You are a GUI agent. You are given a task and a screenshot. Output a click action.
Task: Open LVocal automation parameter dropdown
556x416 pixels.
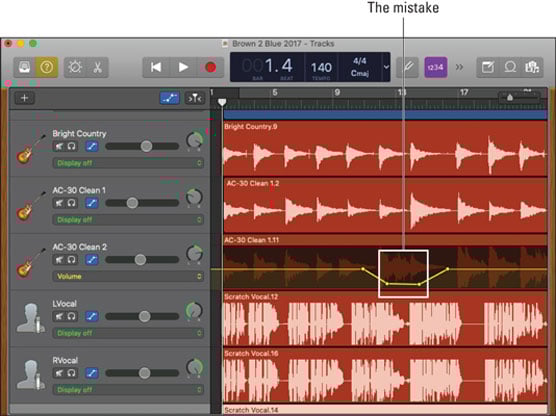(x=128, y=333)
